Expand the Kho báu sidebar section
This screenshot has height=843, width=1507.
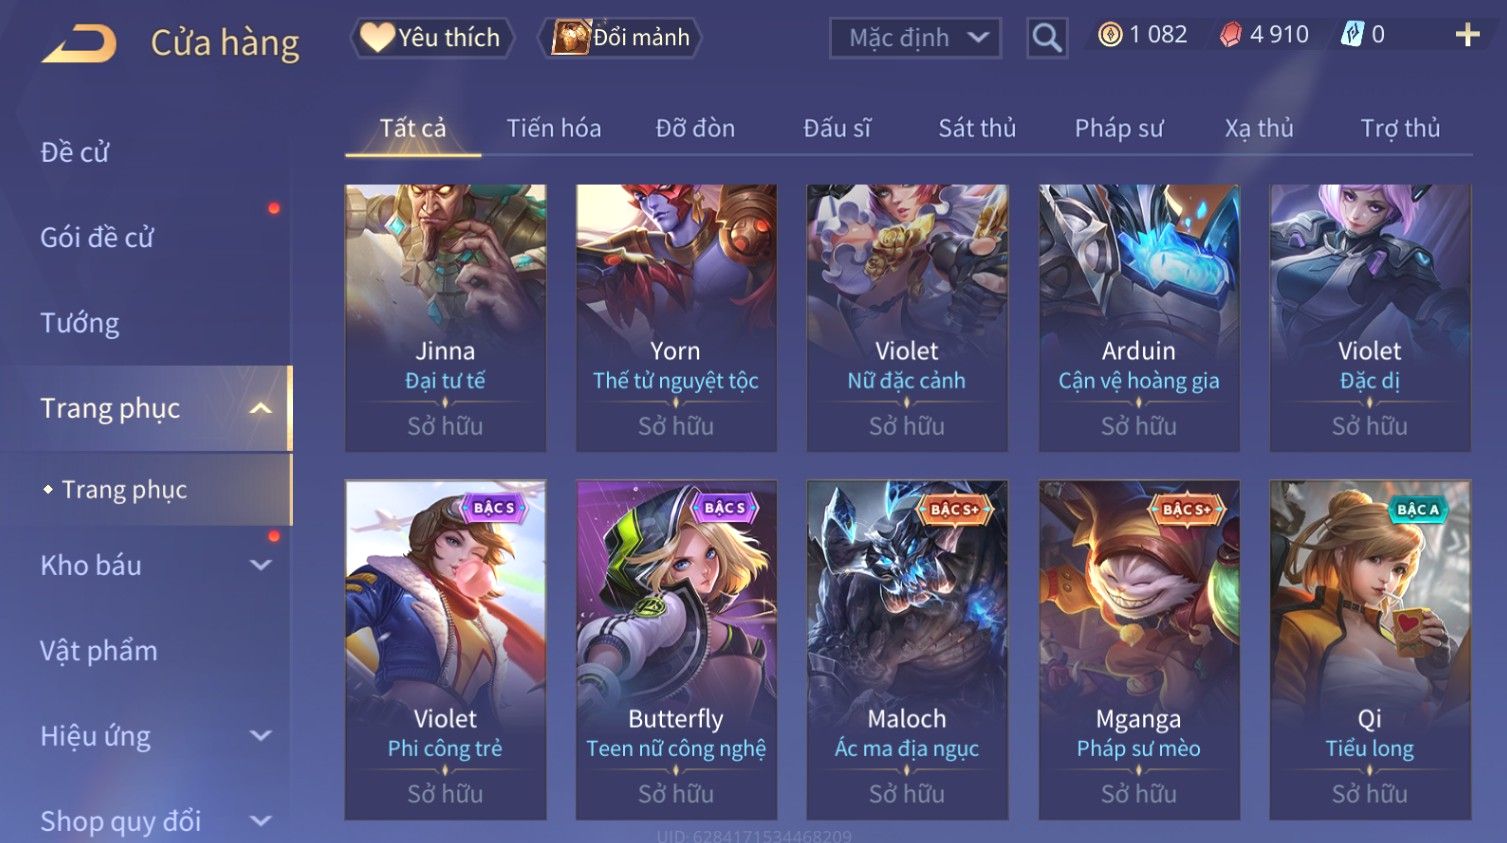pyautogui.click(x=260, y=565)
